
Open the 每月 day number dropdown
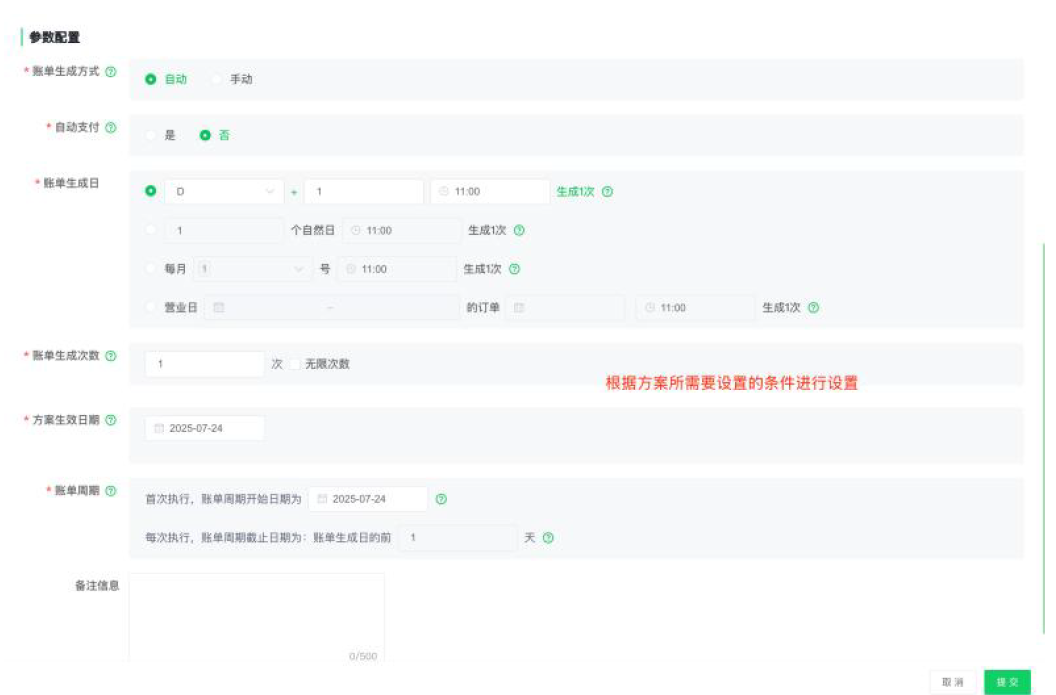251,269
